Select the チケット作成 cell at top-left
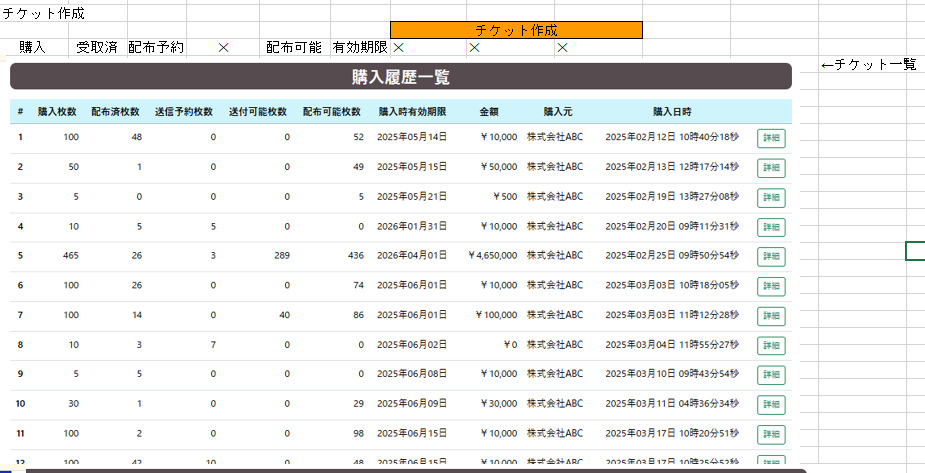The height and width of the screenshot is (473, 925). [x=44, y=13]
